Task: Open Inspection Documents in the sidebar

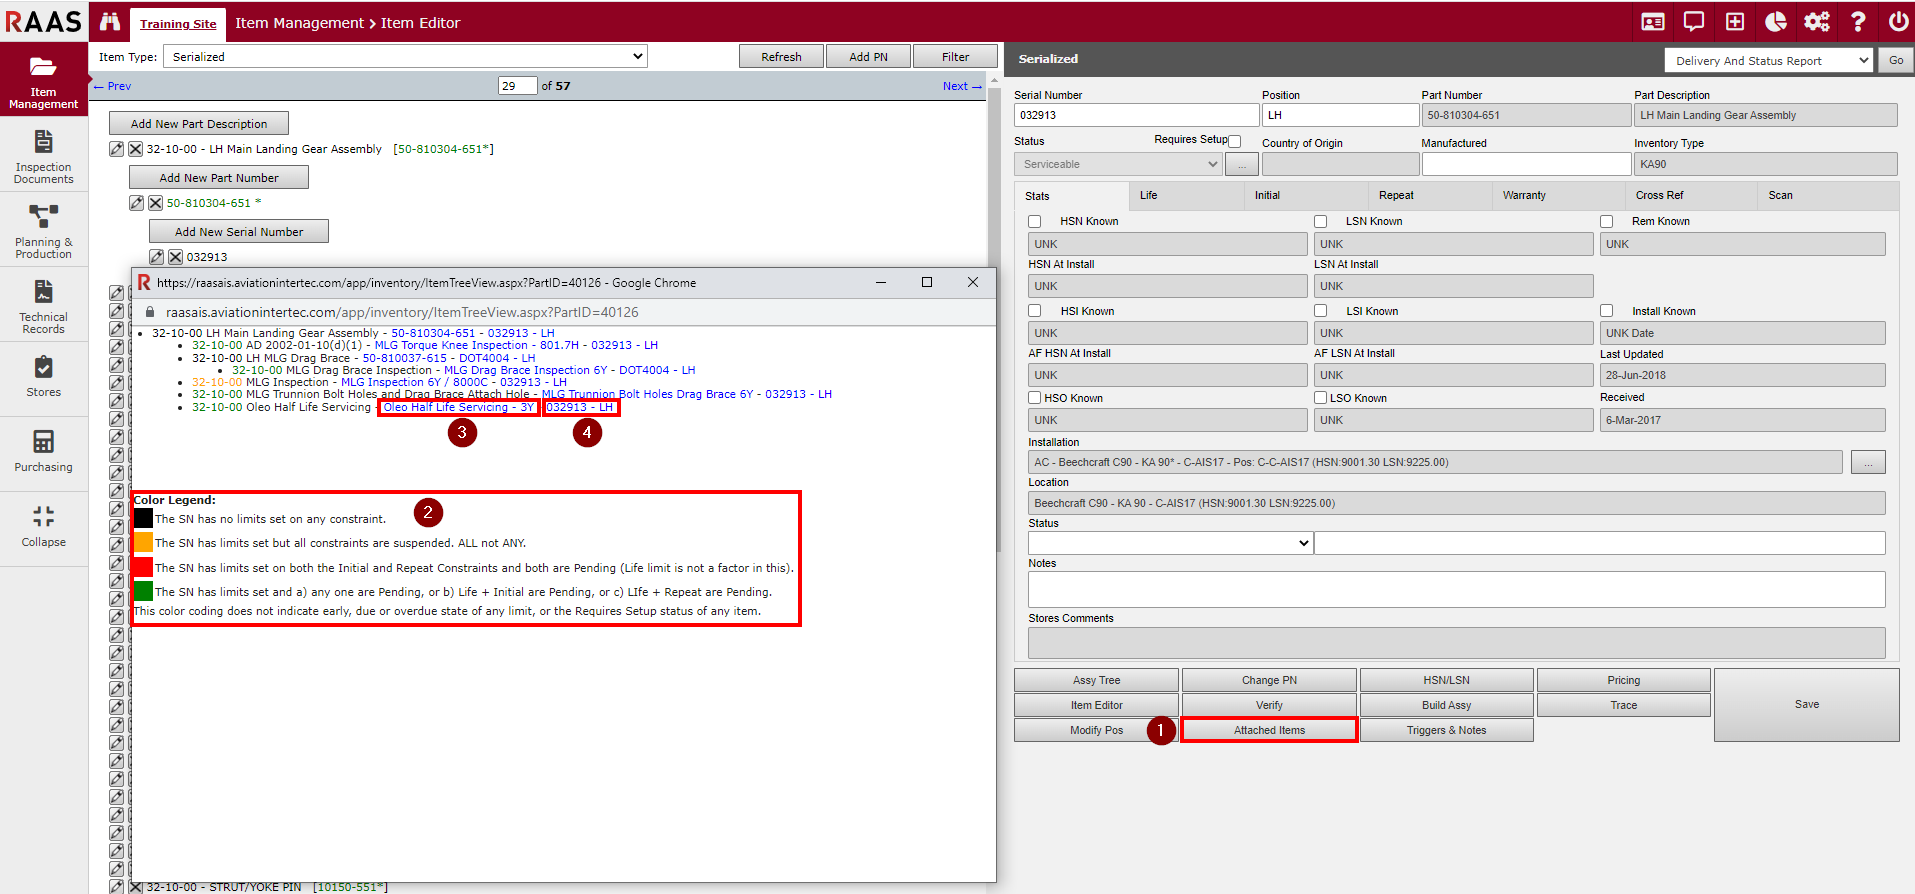Action: (x=43, y=156)
